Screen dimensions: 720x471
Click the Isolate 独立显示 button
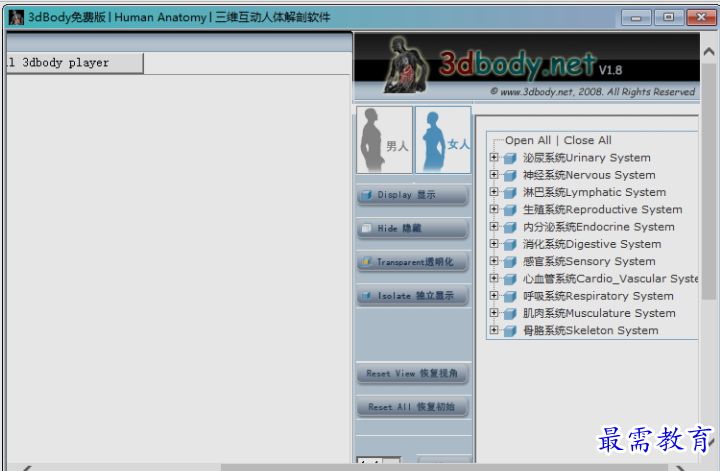pos(412,296)
